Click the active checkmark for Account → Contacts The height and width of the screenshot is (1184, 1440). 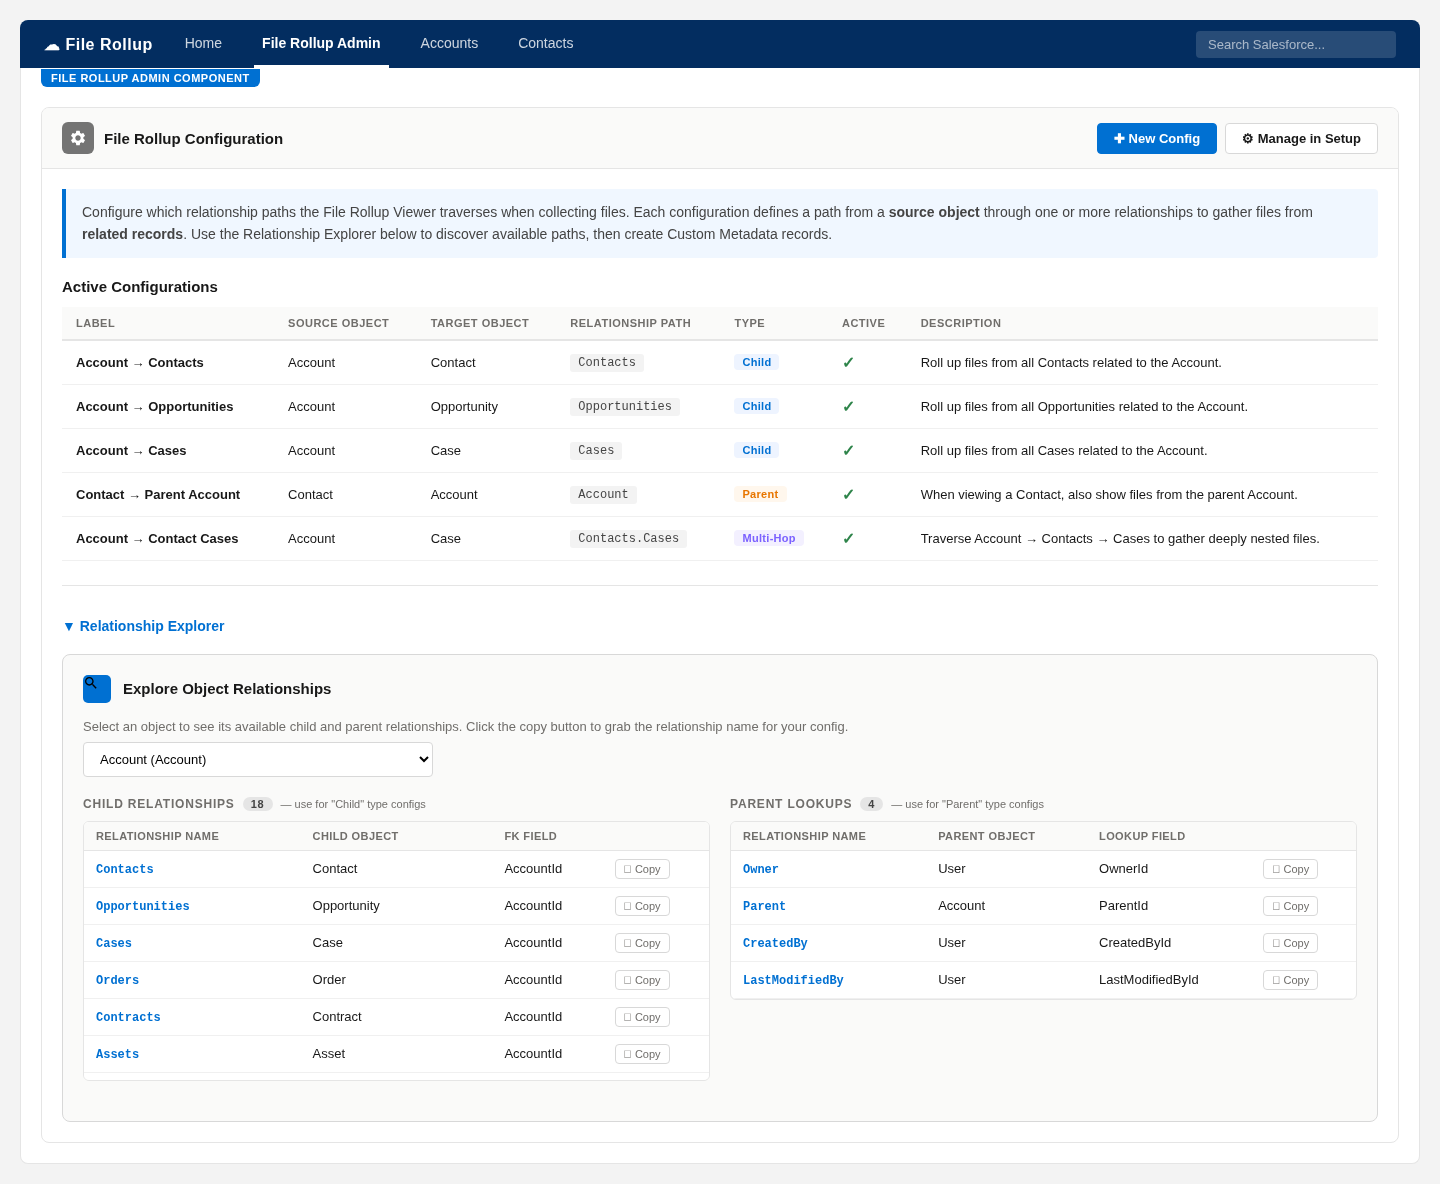point(848,363)
